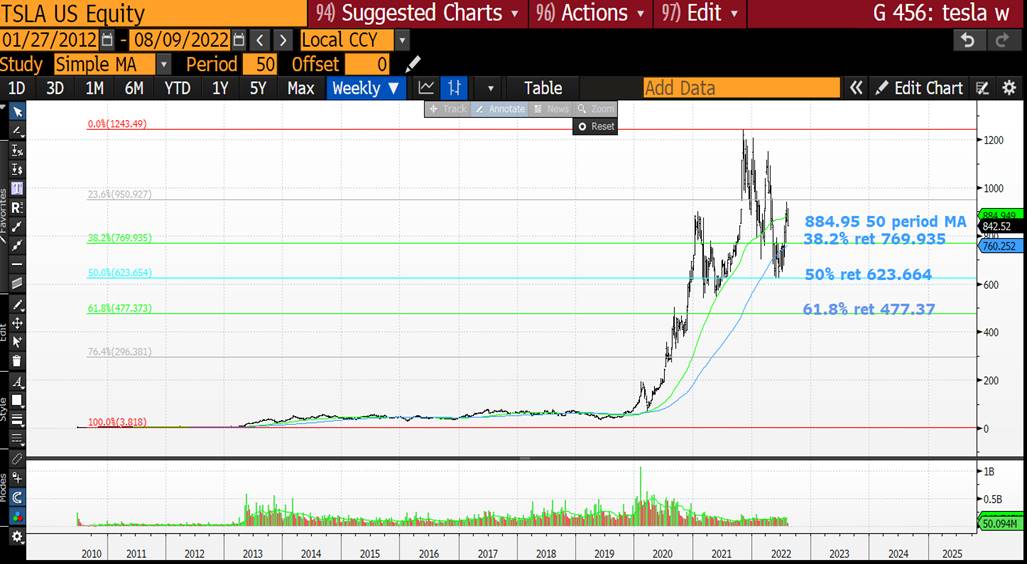Screen dimensions: 1027x564
Task: Expand the Simple MA study dropdown arrow
Action: coord(164,64)
